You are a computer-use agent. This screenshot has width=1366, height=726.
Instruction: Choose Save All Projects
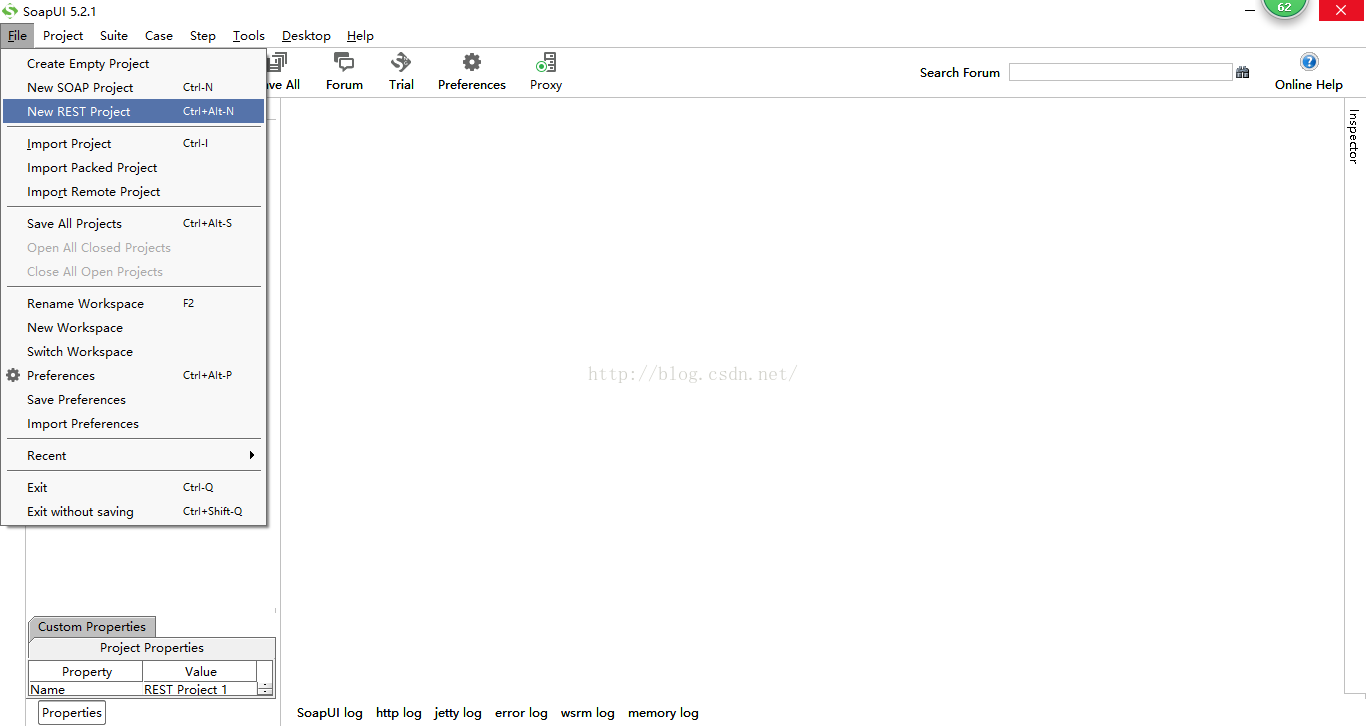(133, 223)
